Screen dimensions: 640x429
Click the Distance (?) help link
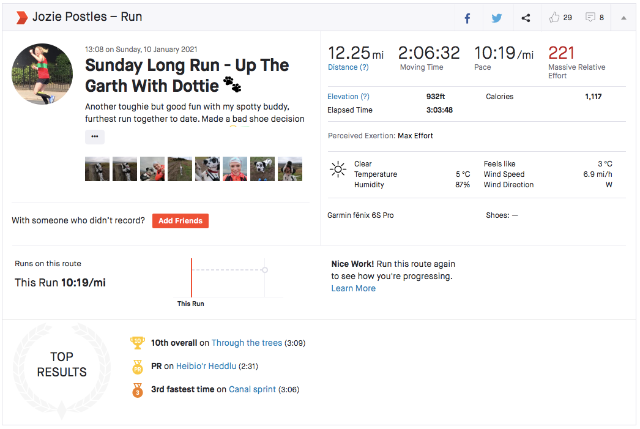[348, 68]
